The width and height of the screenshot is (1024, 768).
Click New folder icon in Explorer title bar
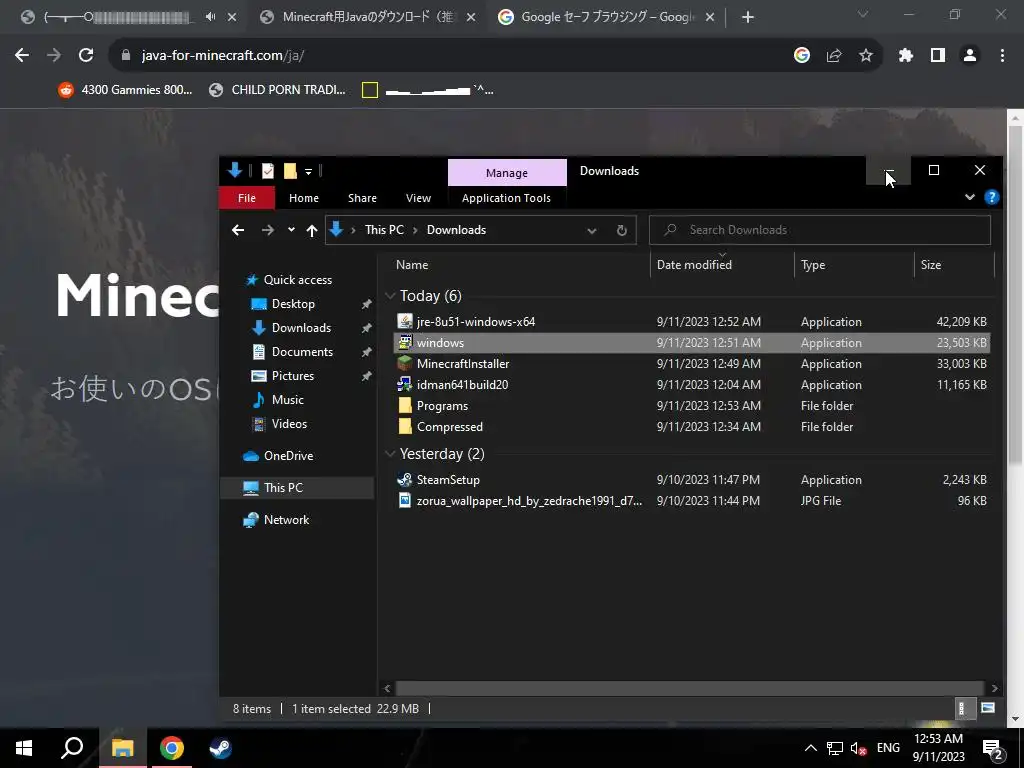[x=291, y=171]
